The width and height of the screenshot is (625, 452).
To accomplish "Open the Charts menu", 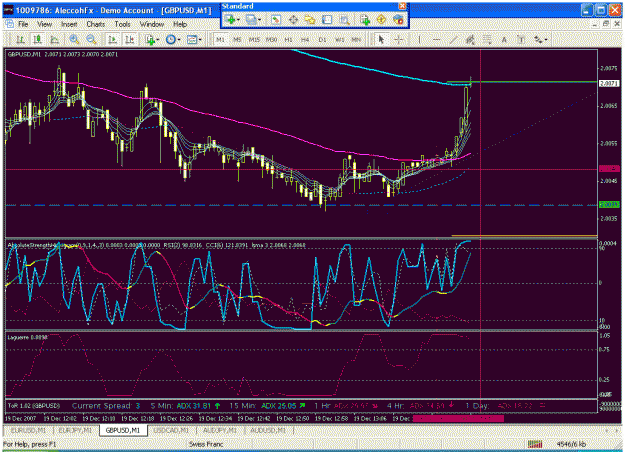I will 96,24.
